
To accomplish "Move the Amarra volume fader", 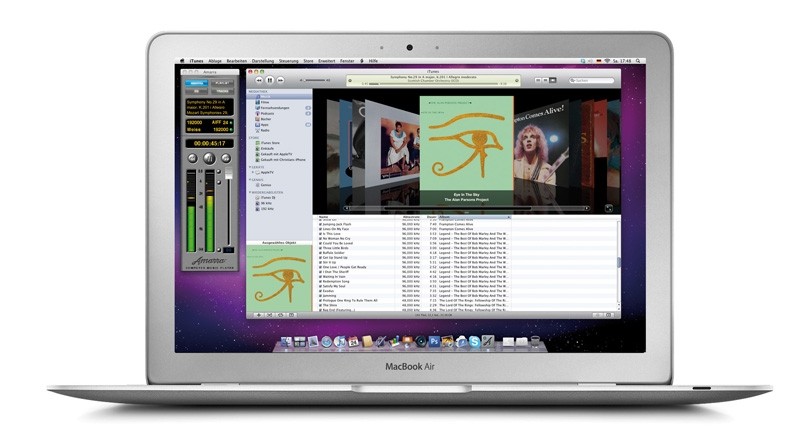I will pos(229,174).
